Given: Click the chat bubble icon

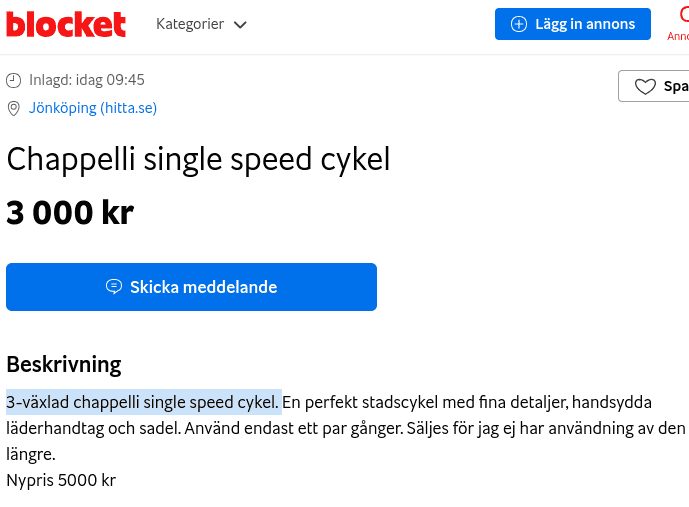Looking at the screenshot, I should click(114, 287).
